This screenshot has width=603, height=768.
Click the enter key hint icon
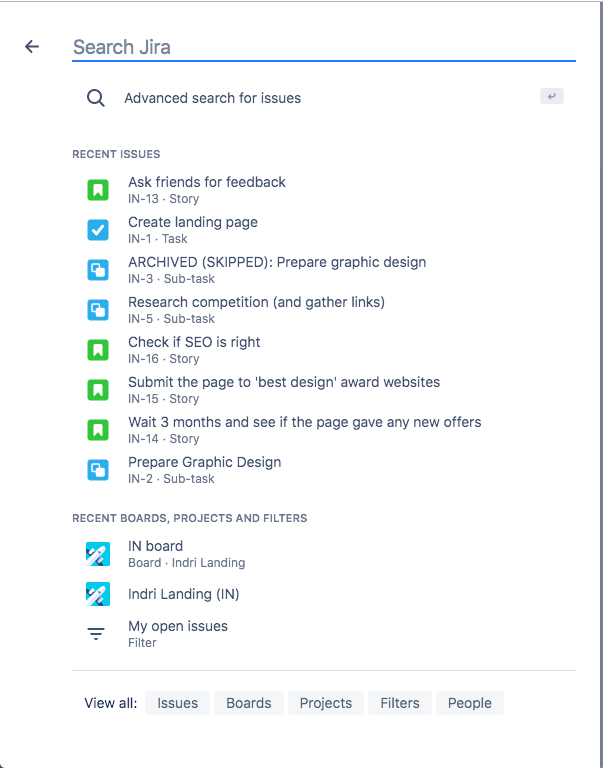[552, 96]
